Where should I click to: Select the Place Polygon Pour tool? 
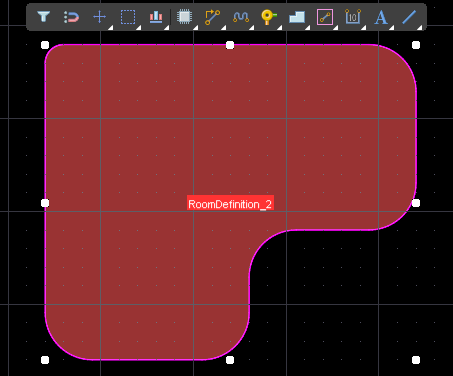[x=297, y=17]
